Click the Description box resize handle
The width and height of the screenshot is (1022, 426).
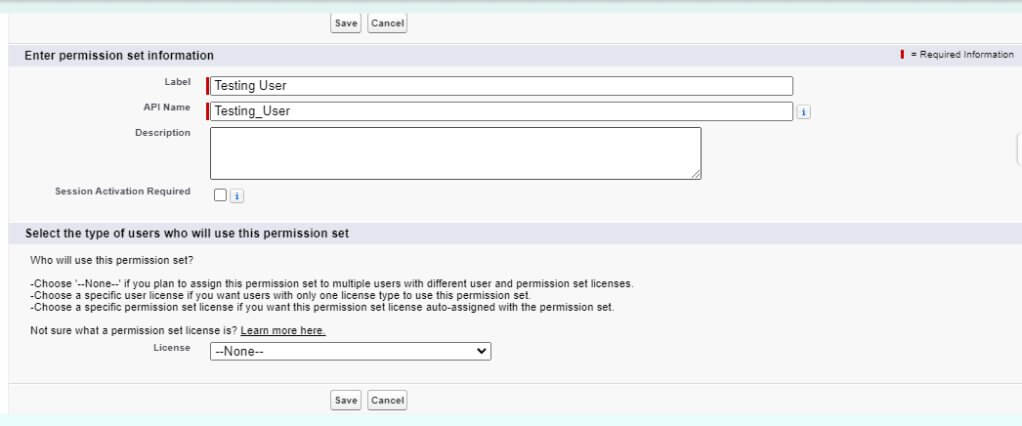695,174
